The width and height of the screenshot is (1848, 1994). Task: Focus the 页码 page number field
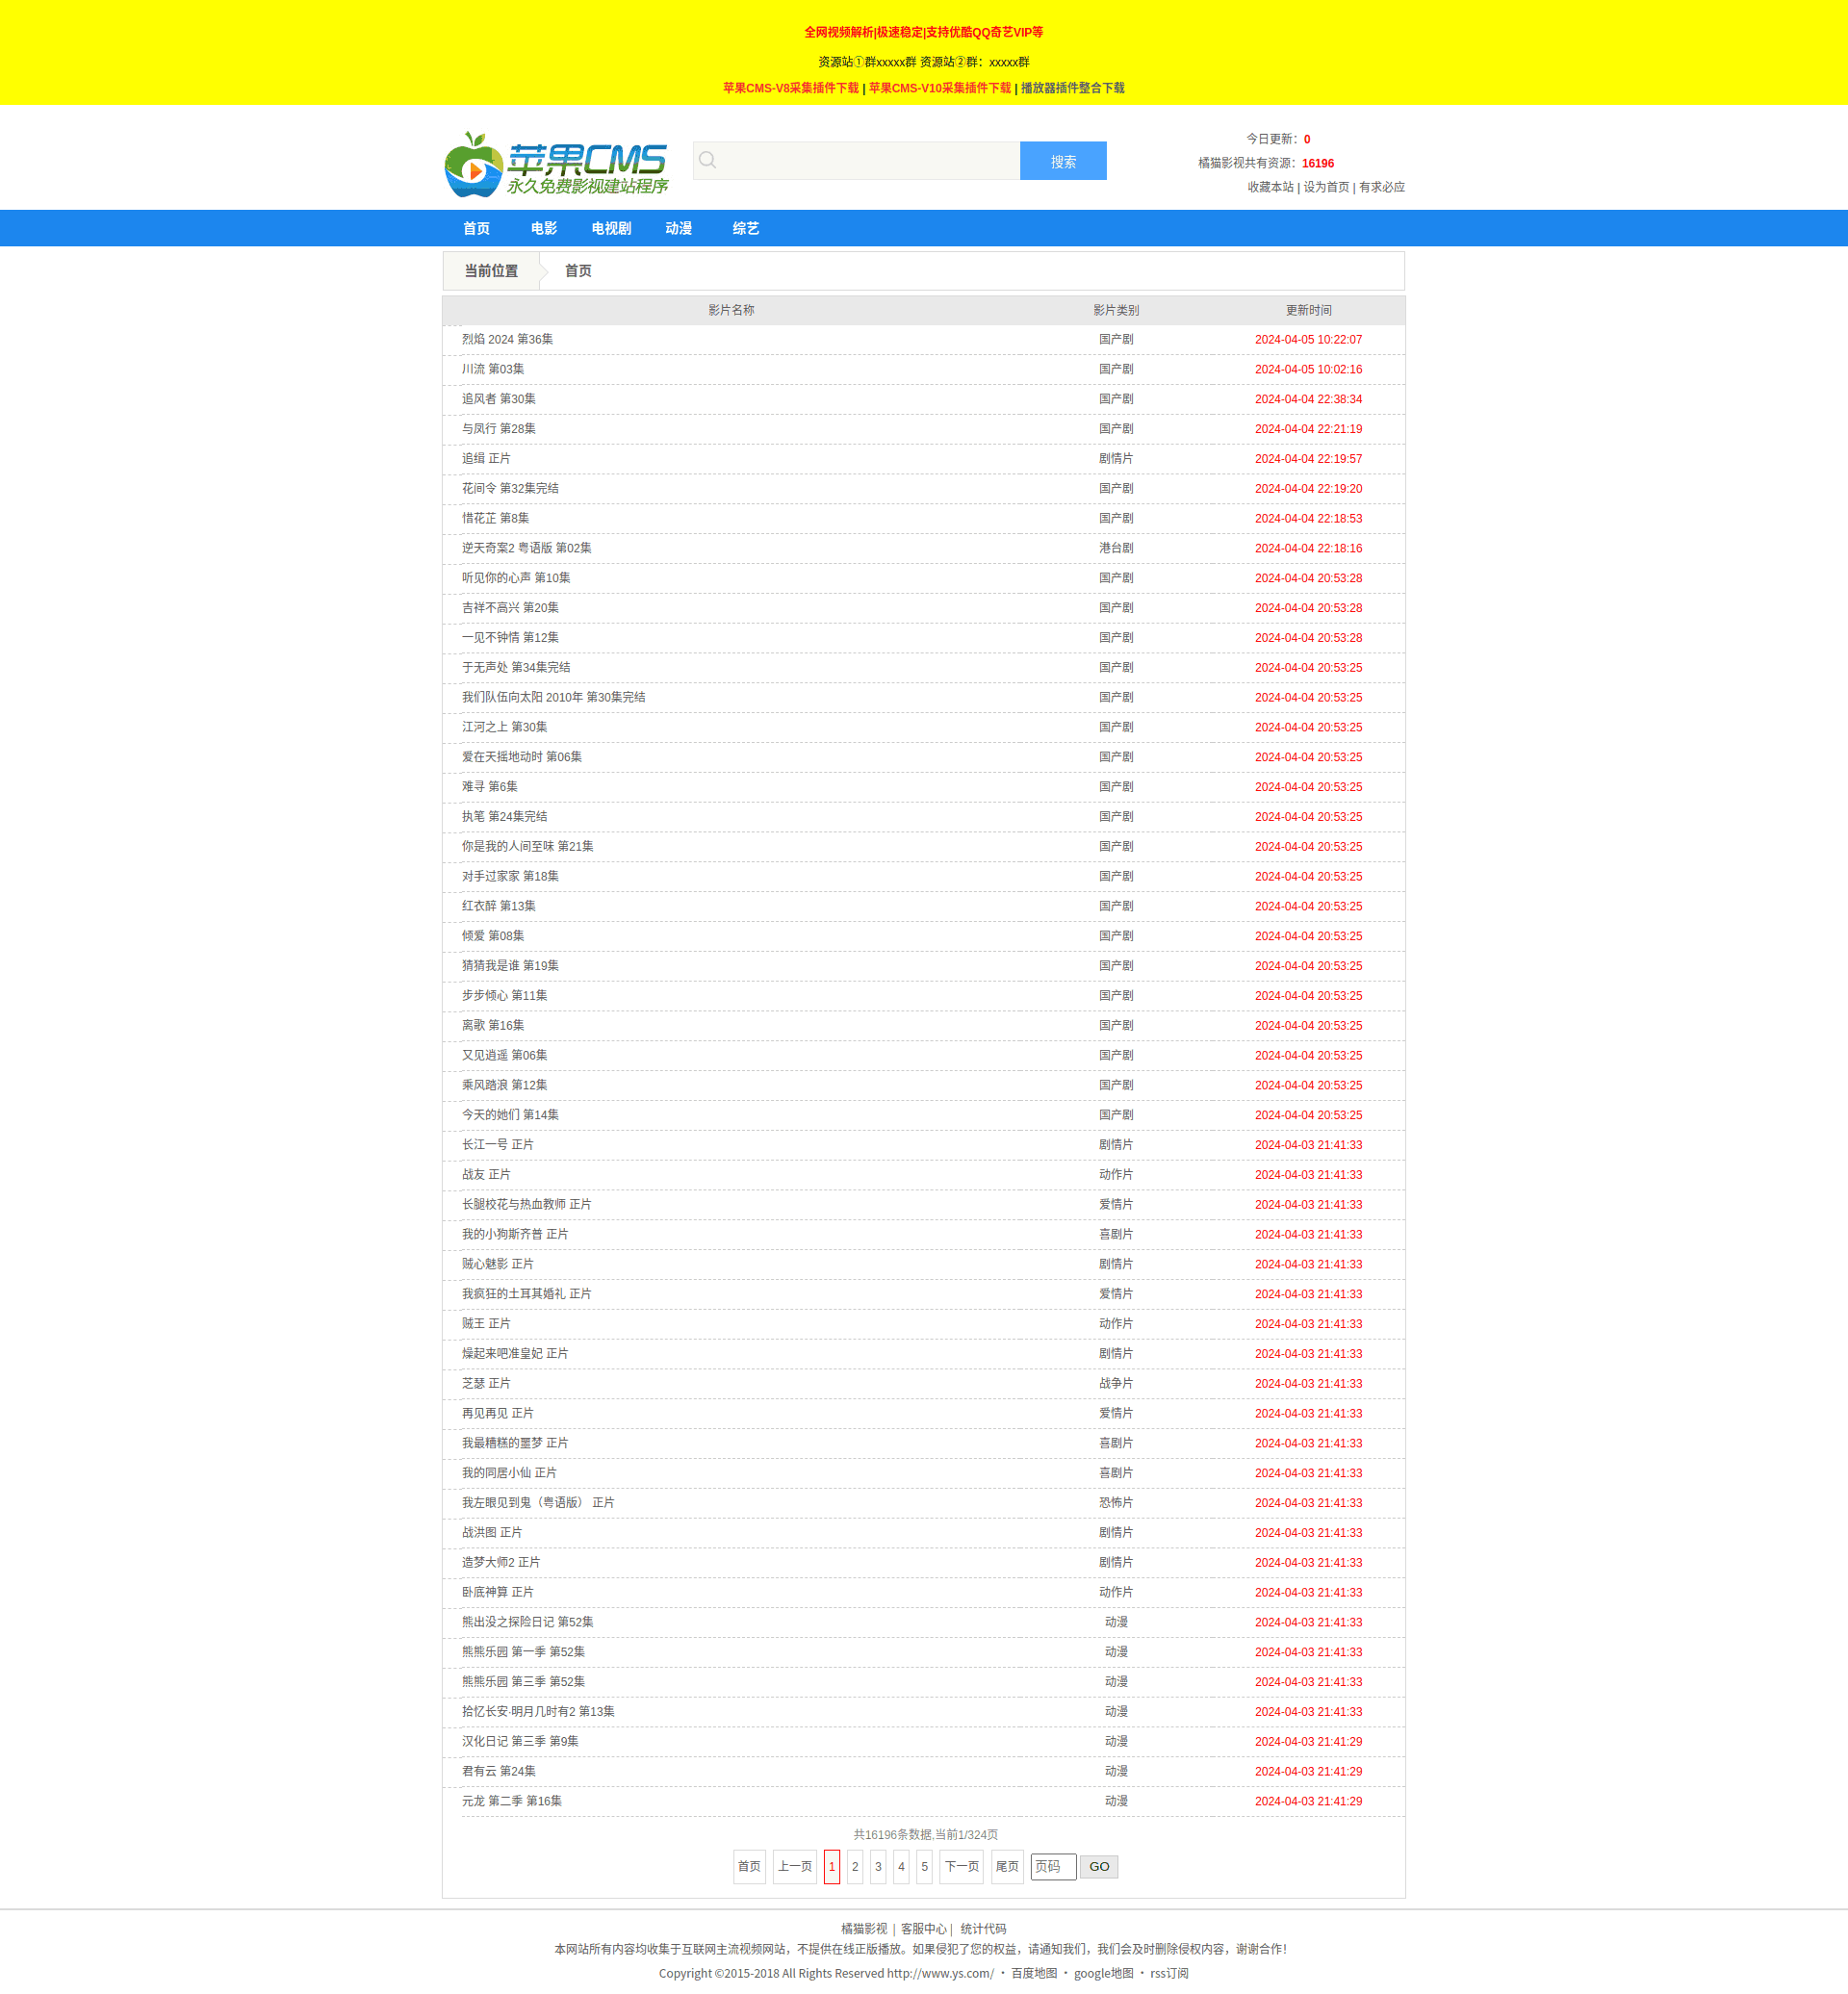(x=1054, y=1867)
